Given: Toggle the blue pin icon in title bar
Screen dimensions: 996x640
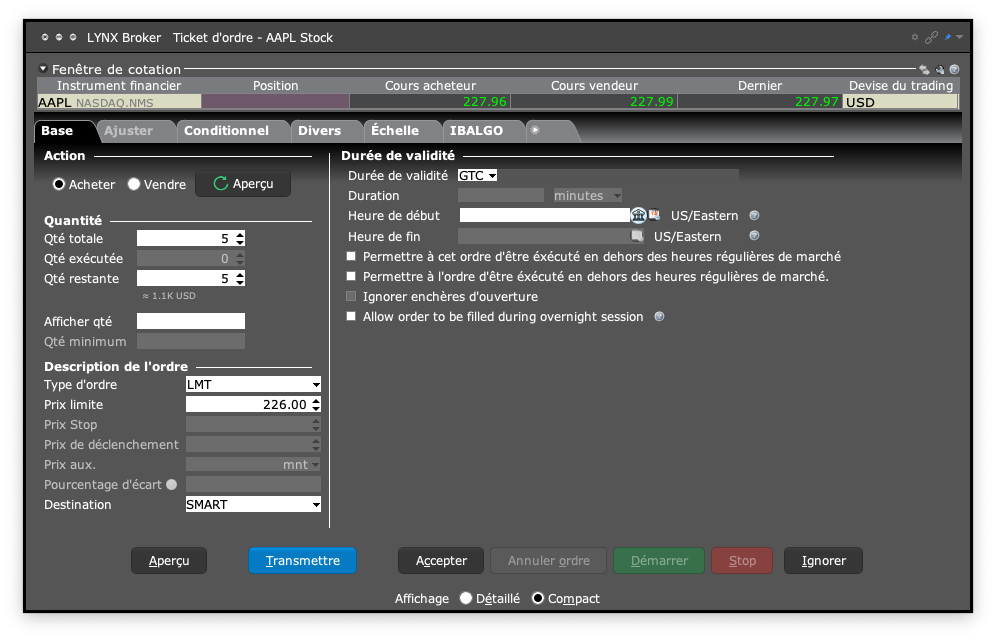Looking at the screenshot, I should 948,37.
